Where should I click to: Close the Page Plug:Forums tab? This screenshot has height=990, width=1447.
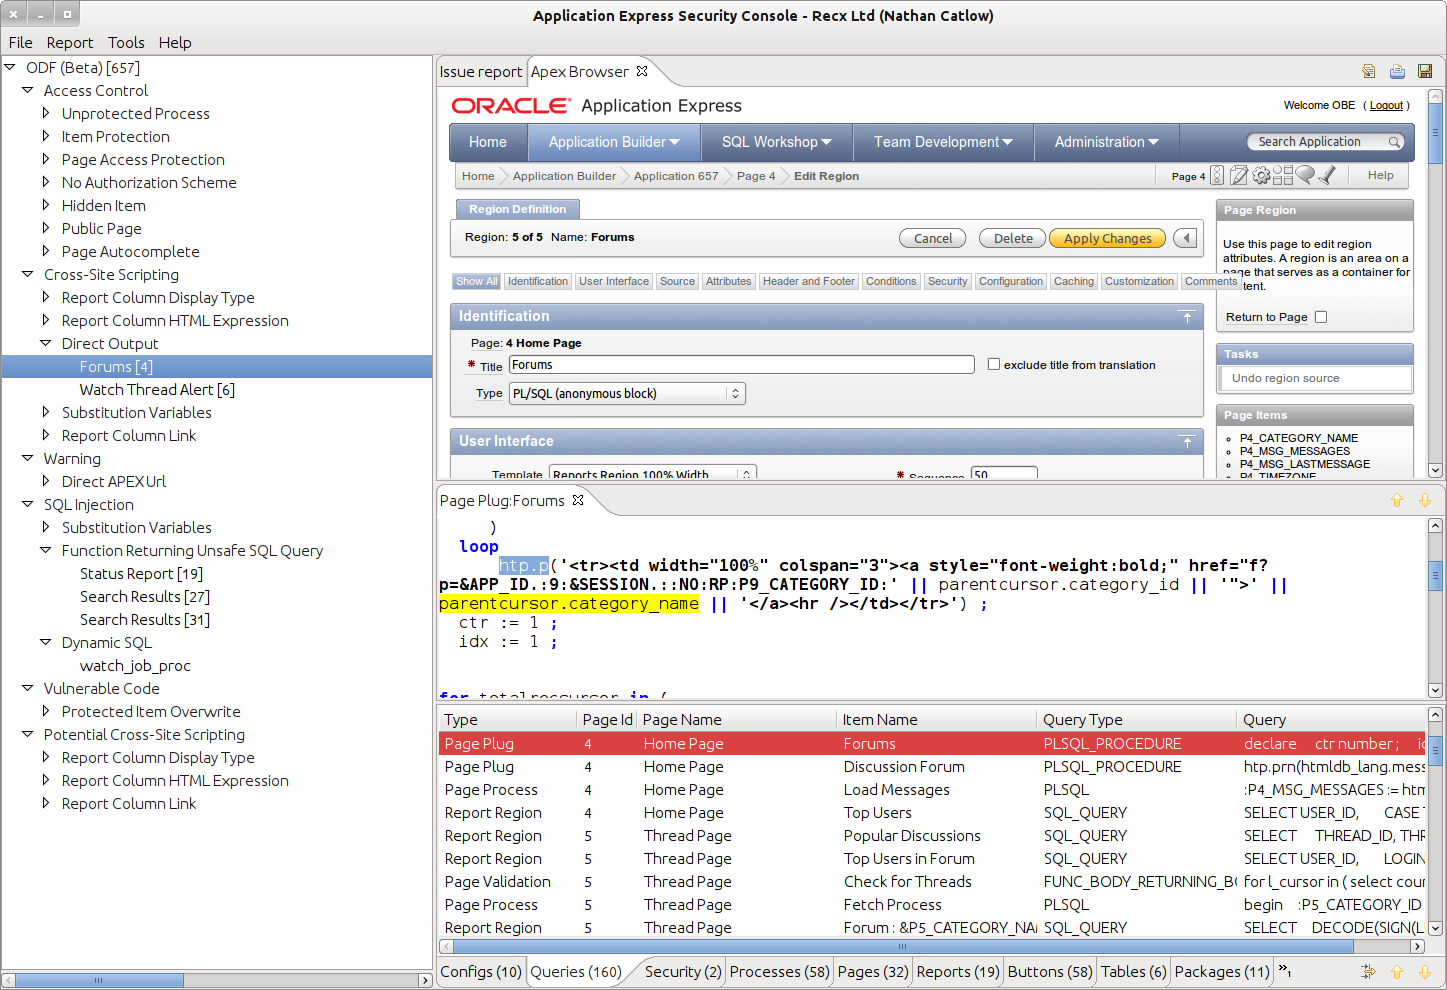tap(578, 500)
